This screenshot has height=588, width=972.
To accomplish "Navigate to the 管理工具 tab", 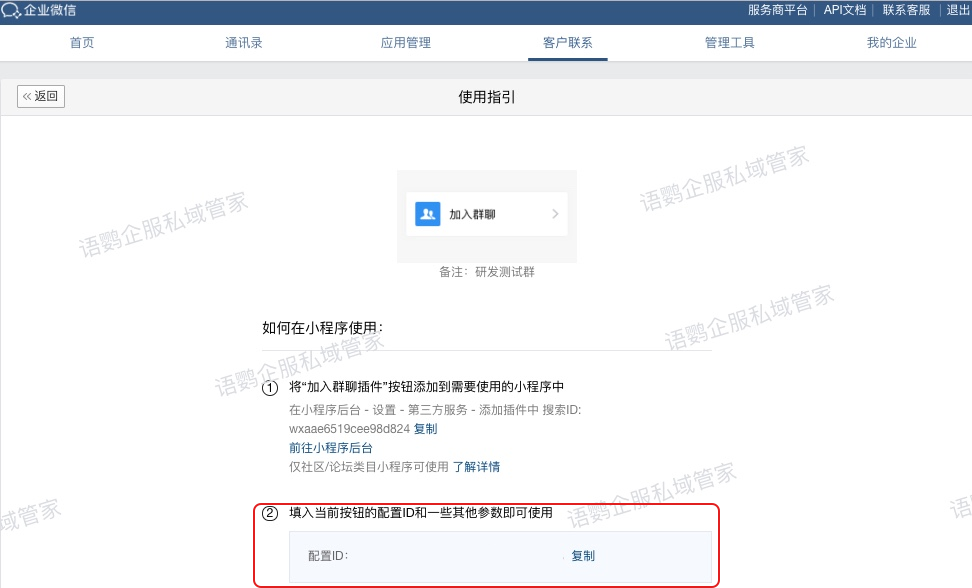I will click(730, 43).
